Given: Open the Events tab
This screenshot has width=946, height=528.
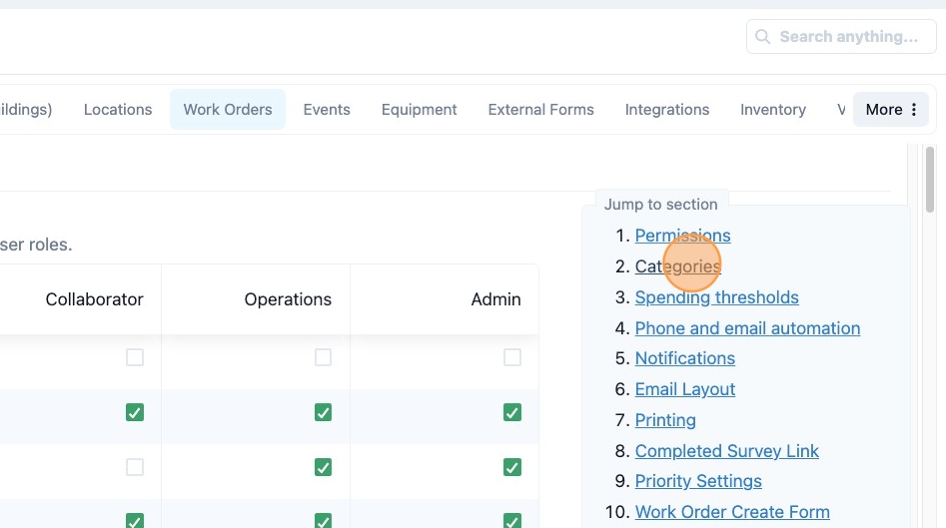Looking at the screenshot, I should point(326,109).
